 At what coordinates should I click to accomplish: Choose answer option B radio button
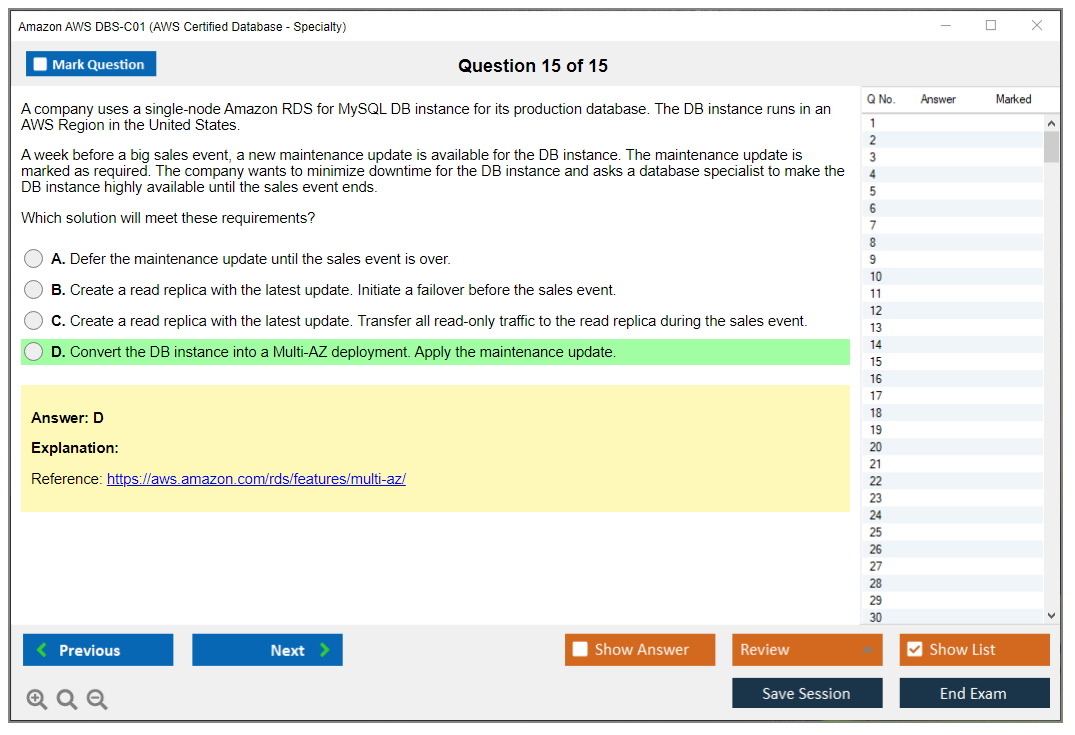pyautogui.click(x=34, y=290)
